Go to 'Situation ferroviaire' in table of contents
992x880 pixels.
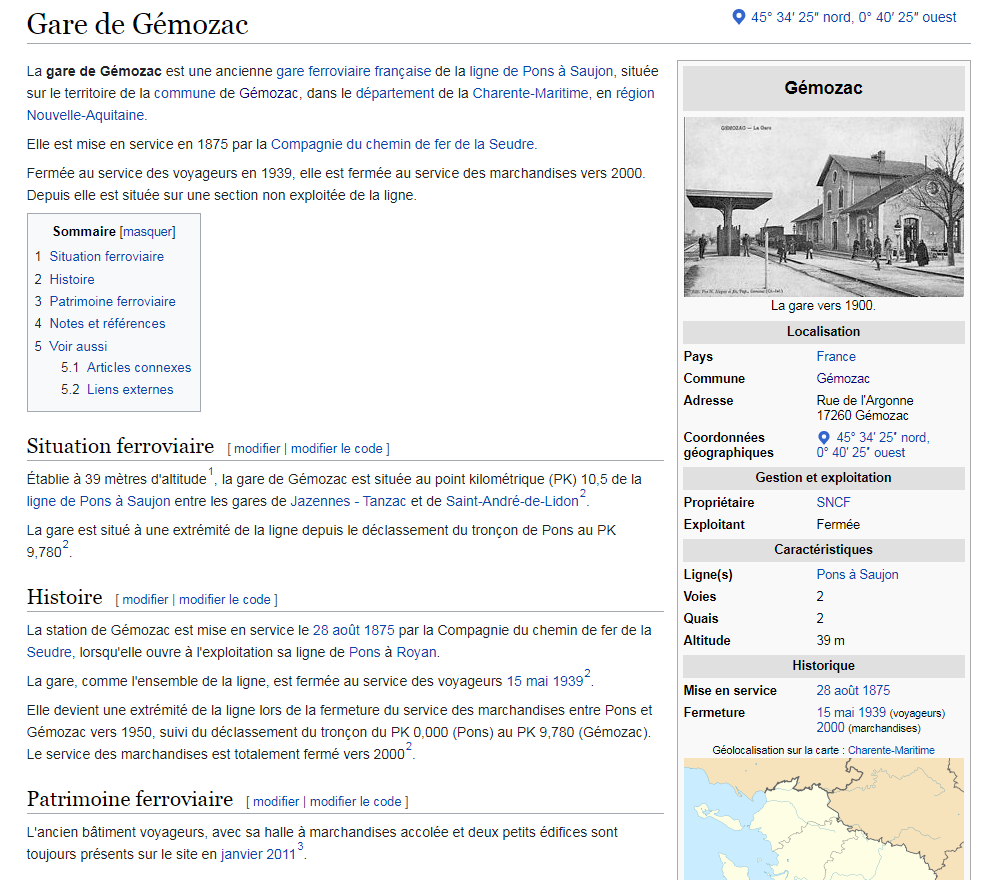107,256
